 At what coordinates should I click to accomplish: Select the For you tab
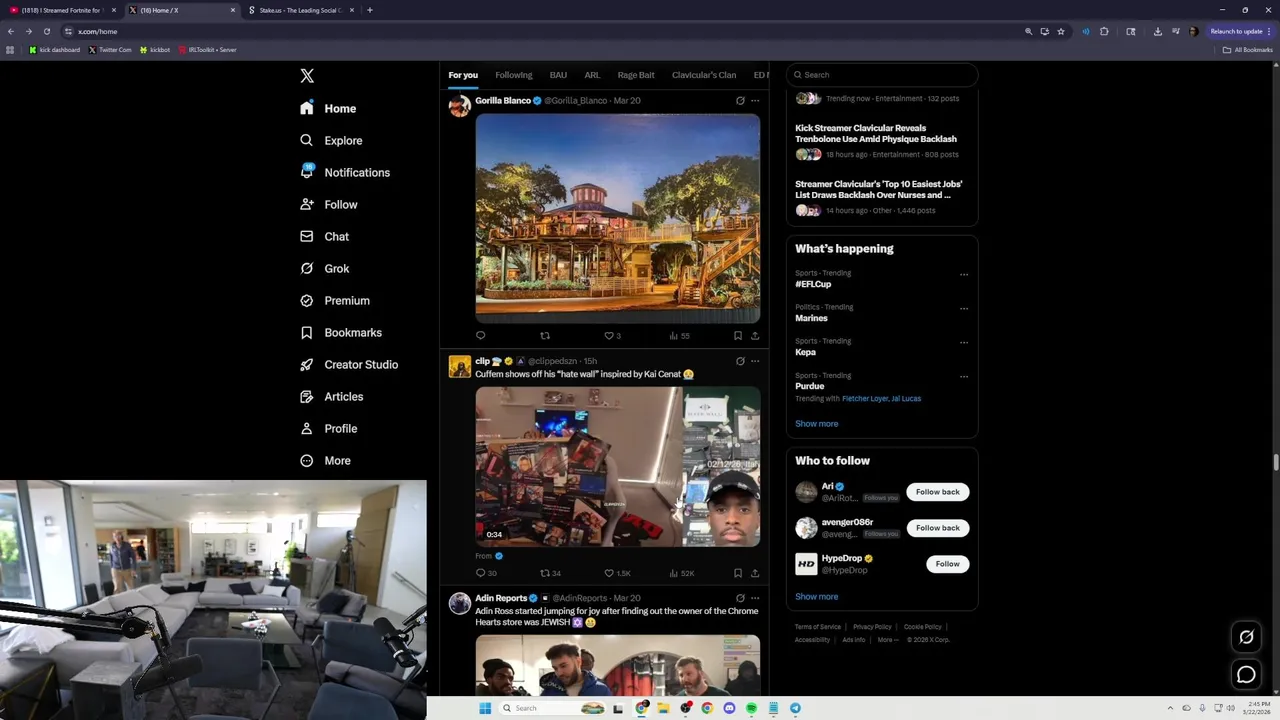[463, 75]
